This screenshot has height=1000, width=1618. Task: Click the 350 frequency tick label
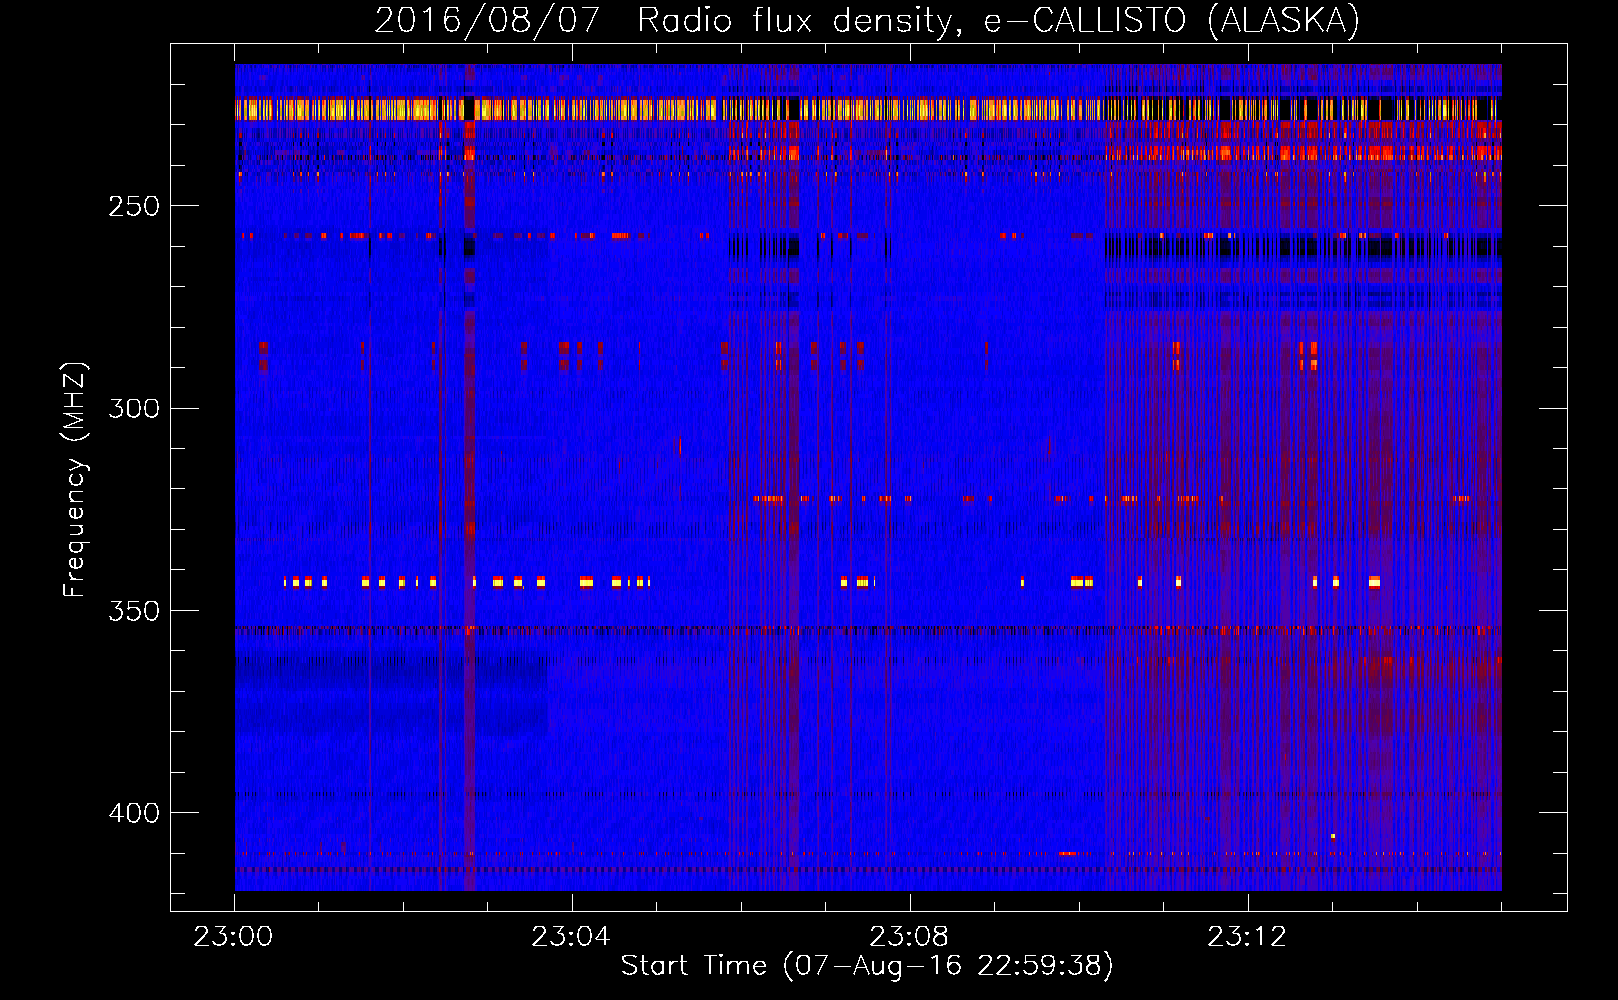134,611
